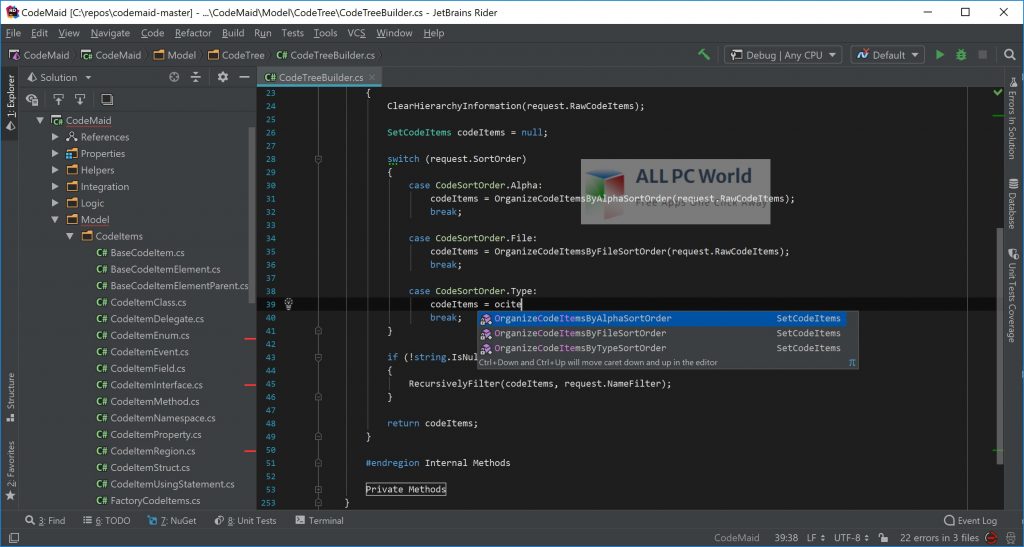1024x547 pixels.
Task: Click the Explorer side tab
Action: [x=10, y=102]
